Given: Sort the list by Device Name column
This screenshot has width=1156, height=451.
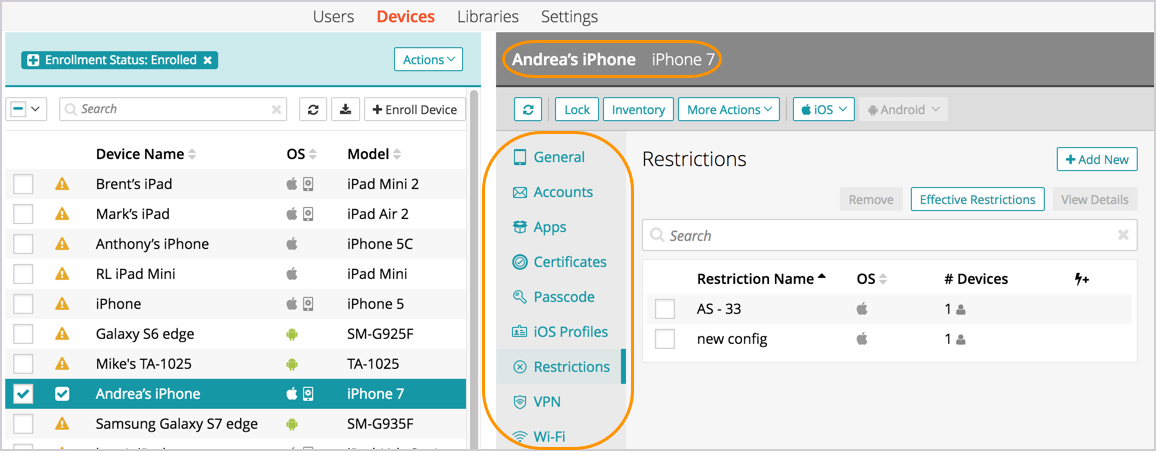Looking at the screenshot, I should pyautogui.click(x=140, y=154).
